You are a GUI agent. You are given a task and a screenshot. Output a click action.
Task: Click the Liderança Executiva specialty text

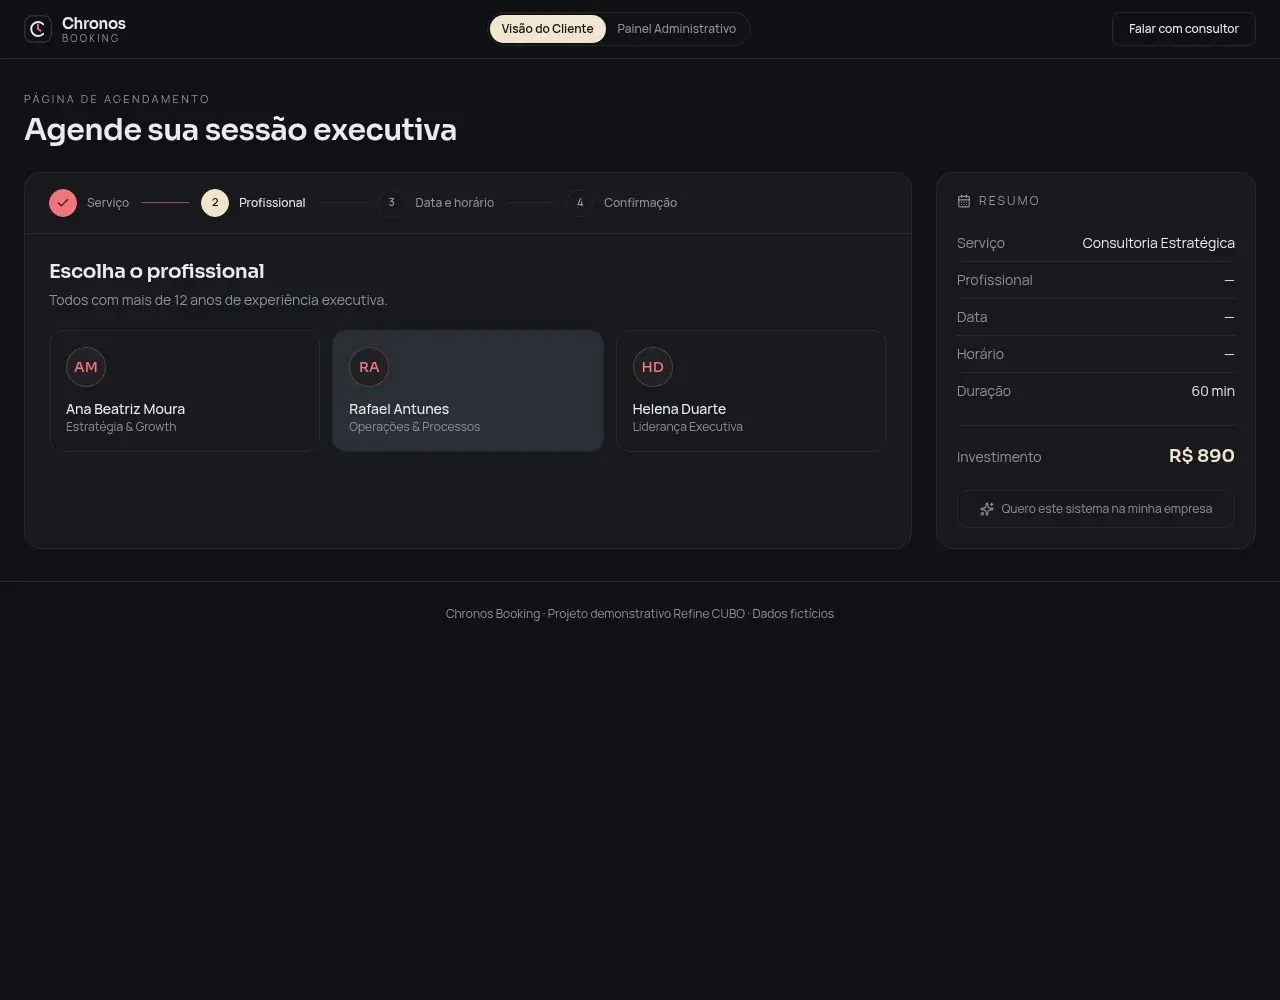[x=688, y=427]
